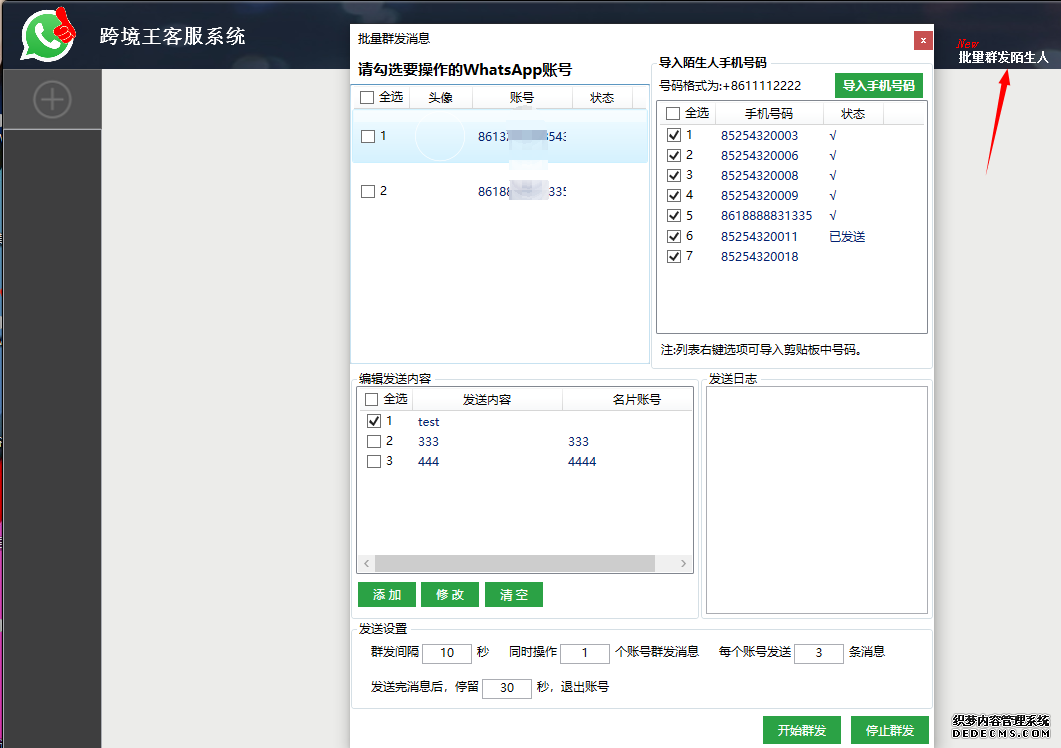The height and width of the screenshot is (748, 1061).
Task: Click 停止群发 to stop broadcasting
Action: 889,730
